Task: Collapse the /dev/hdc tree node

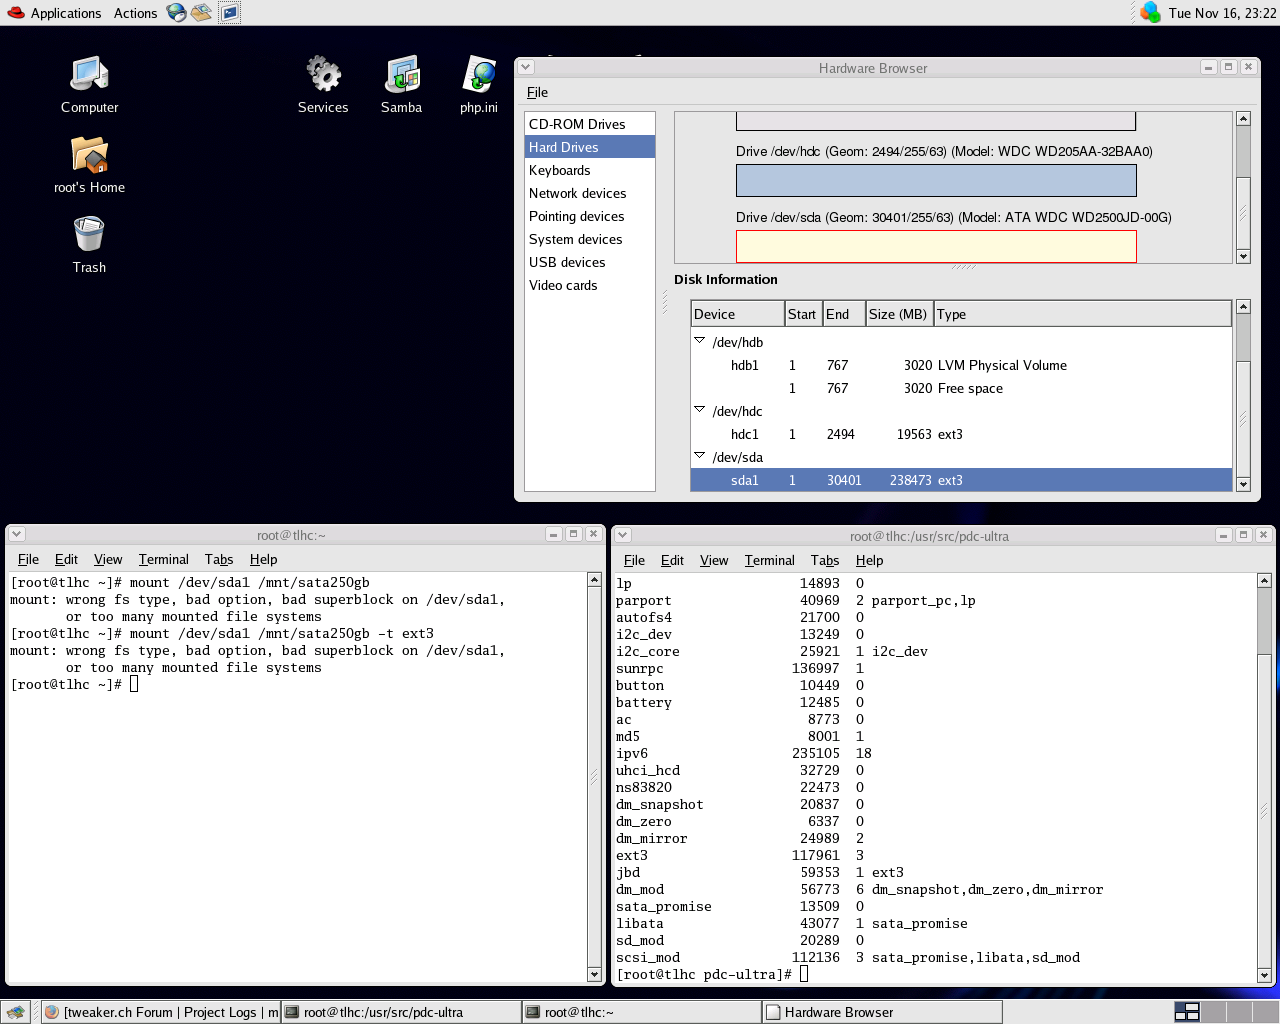Action: point(700,410)
